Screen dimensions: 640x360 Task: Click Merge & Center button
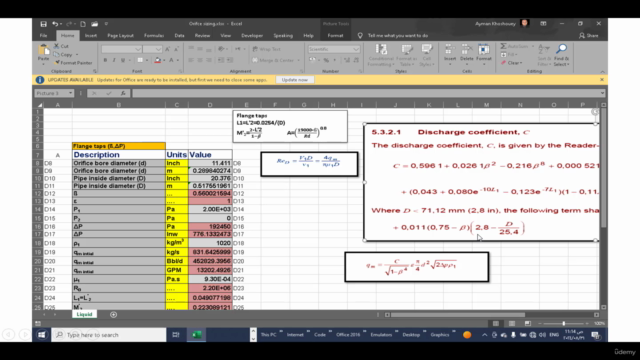pyautogui.click(x=273, y=60)
